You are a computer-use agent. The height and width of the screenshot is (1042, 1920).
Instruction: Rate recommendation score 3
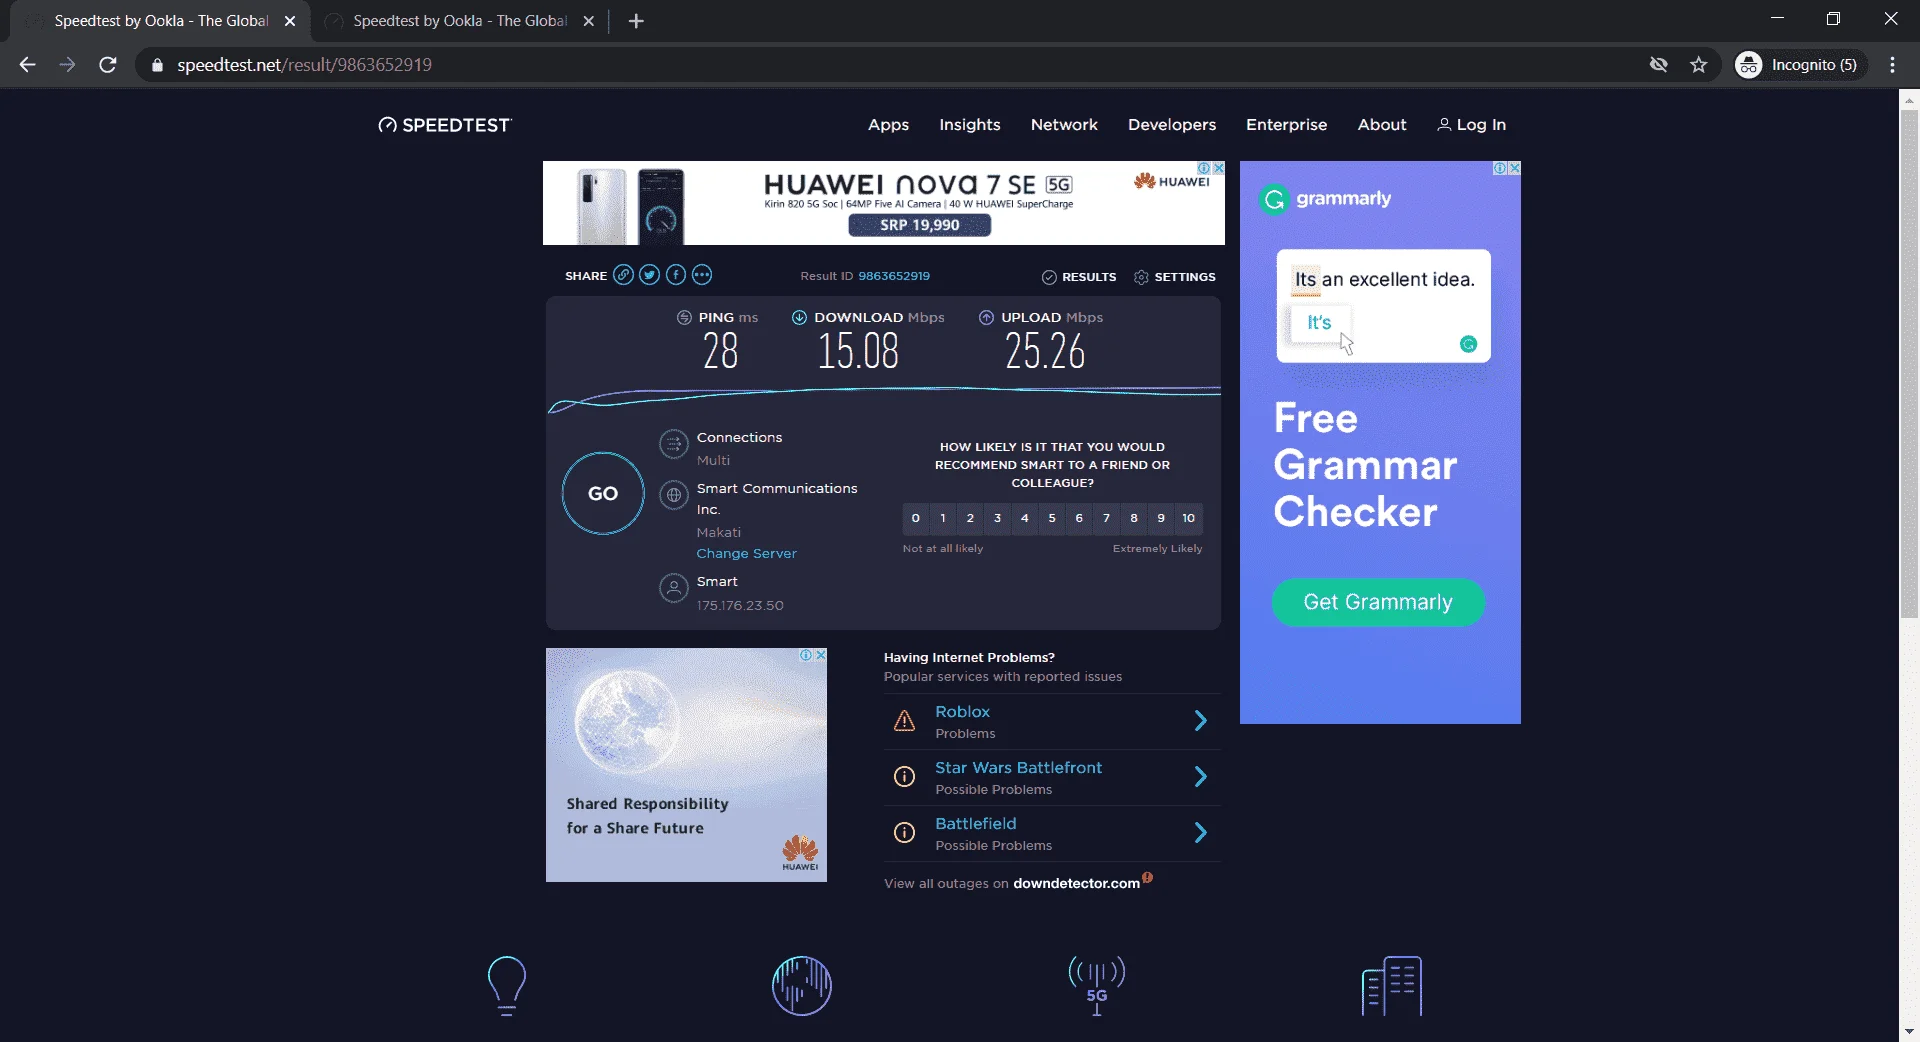coord(997,519)
